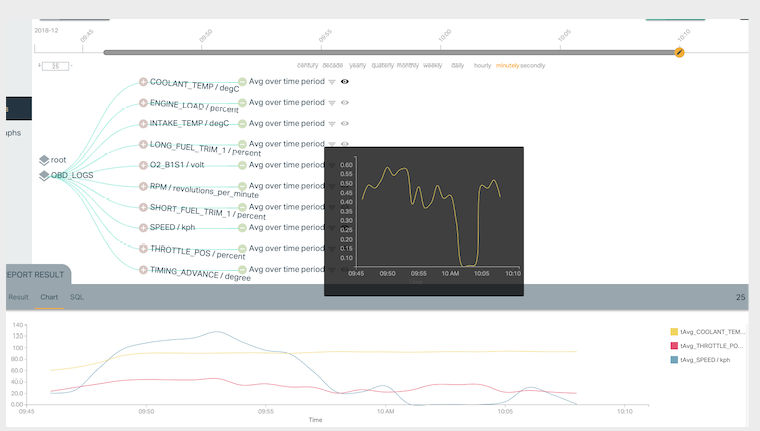Click the plus icon beside RPM
The image size is (760, 431).
pos(143,186)
